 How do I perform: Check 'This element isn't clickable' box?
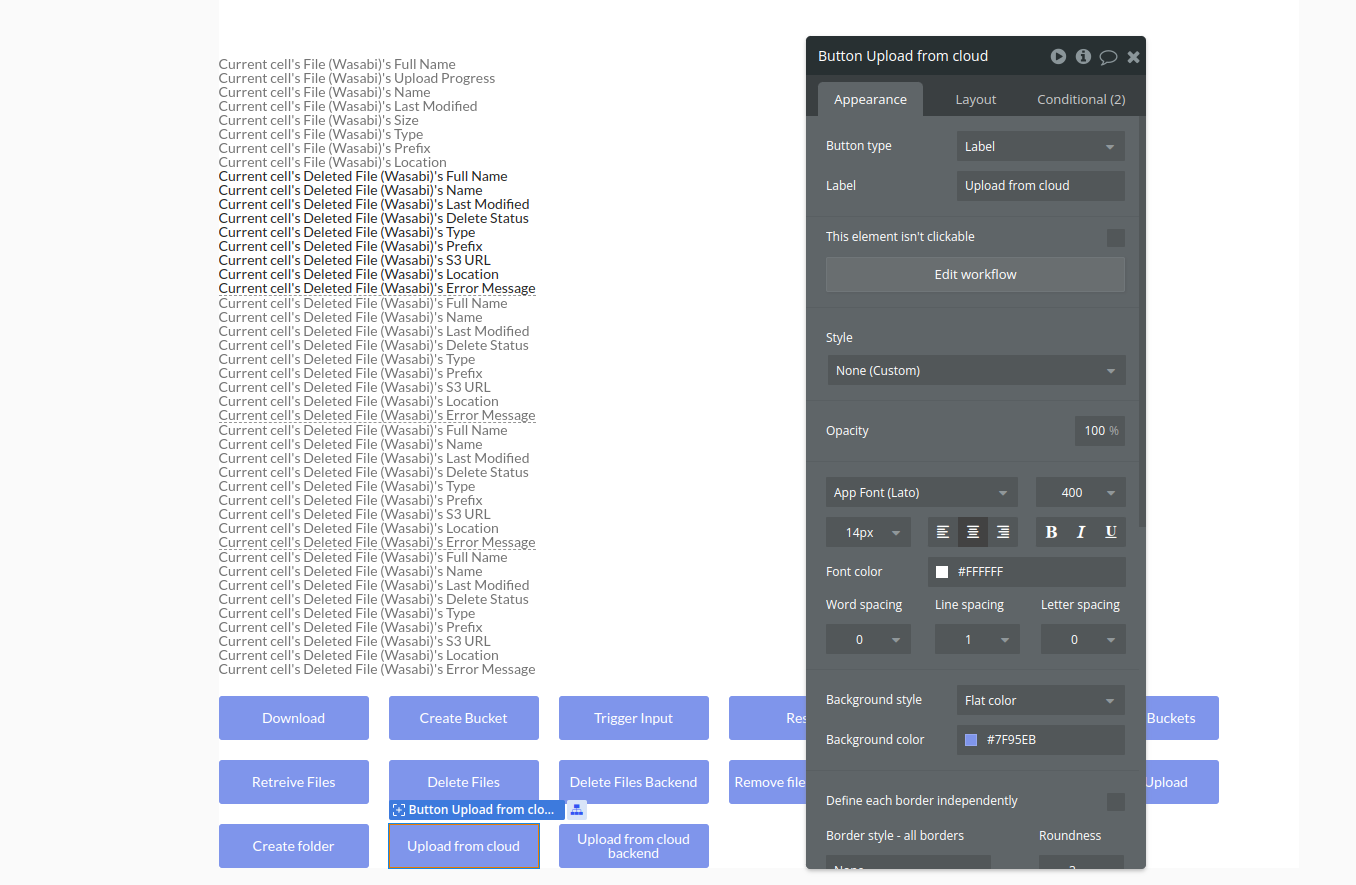(x=1116, y=238)
